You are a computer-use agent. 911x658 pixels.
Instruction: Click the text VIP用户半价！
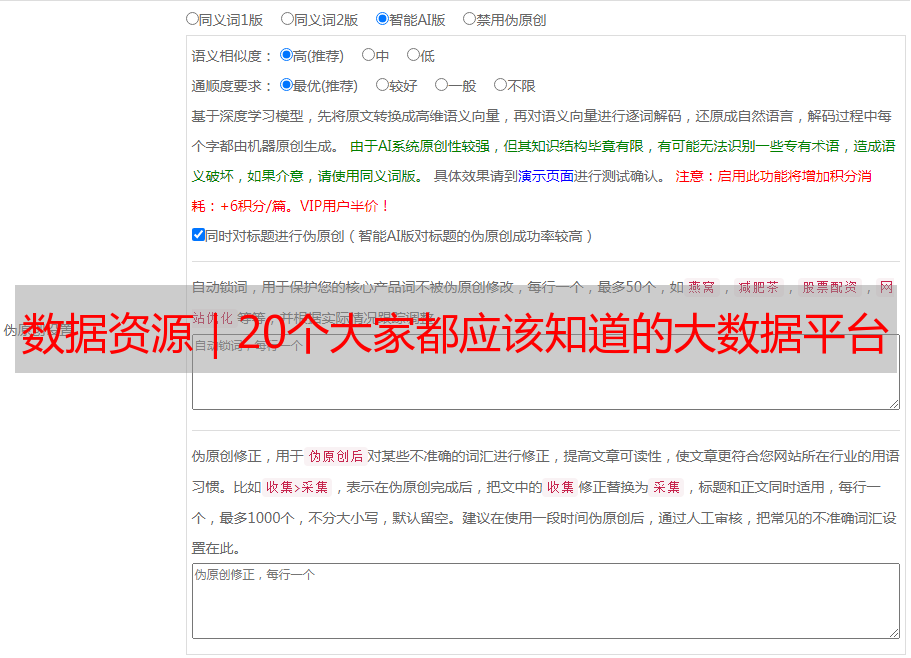344,206
